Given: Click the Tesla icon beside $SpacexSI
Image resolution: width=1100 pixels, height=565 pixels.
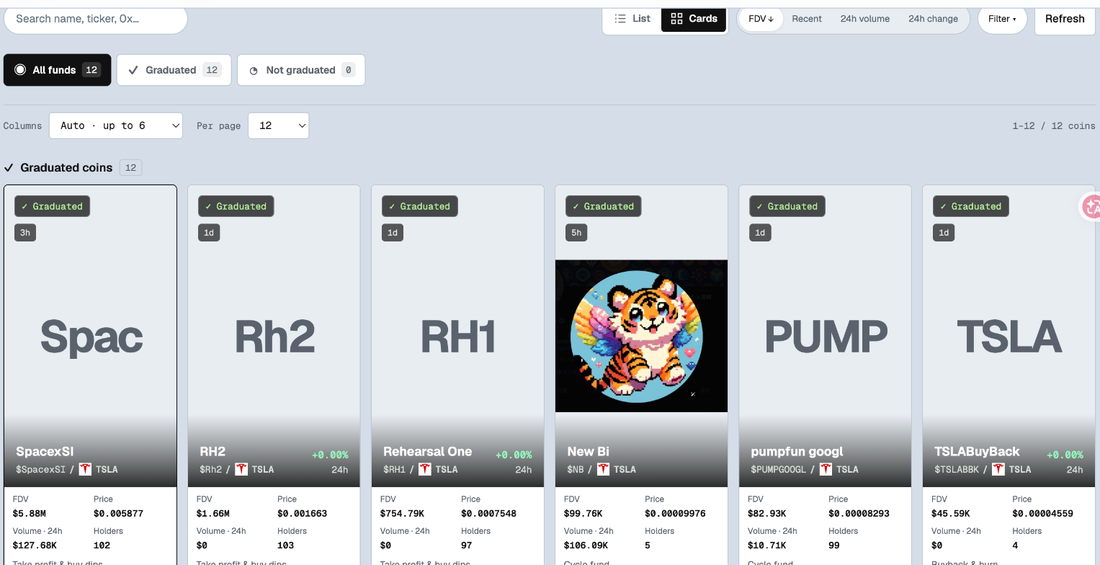Looking at the screenshot, I should coord(86,470).
